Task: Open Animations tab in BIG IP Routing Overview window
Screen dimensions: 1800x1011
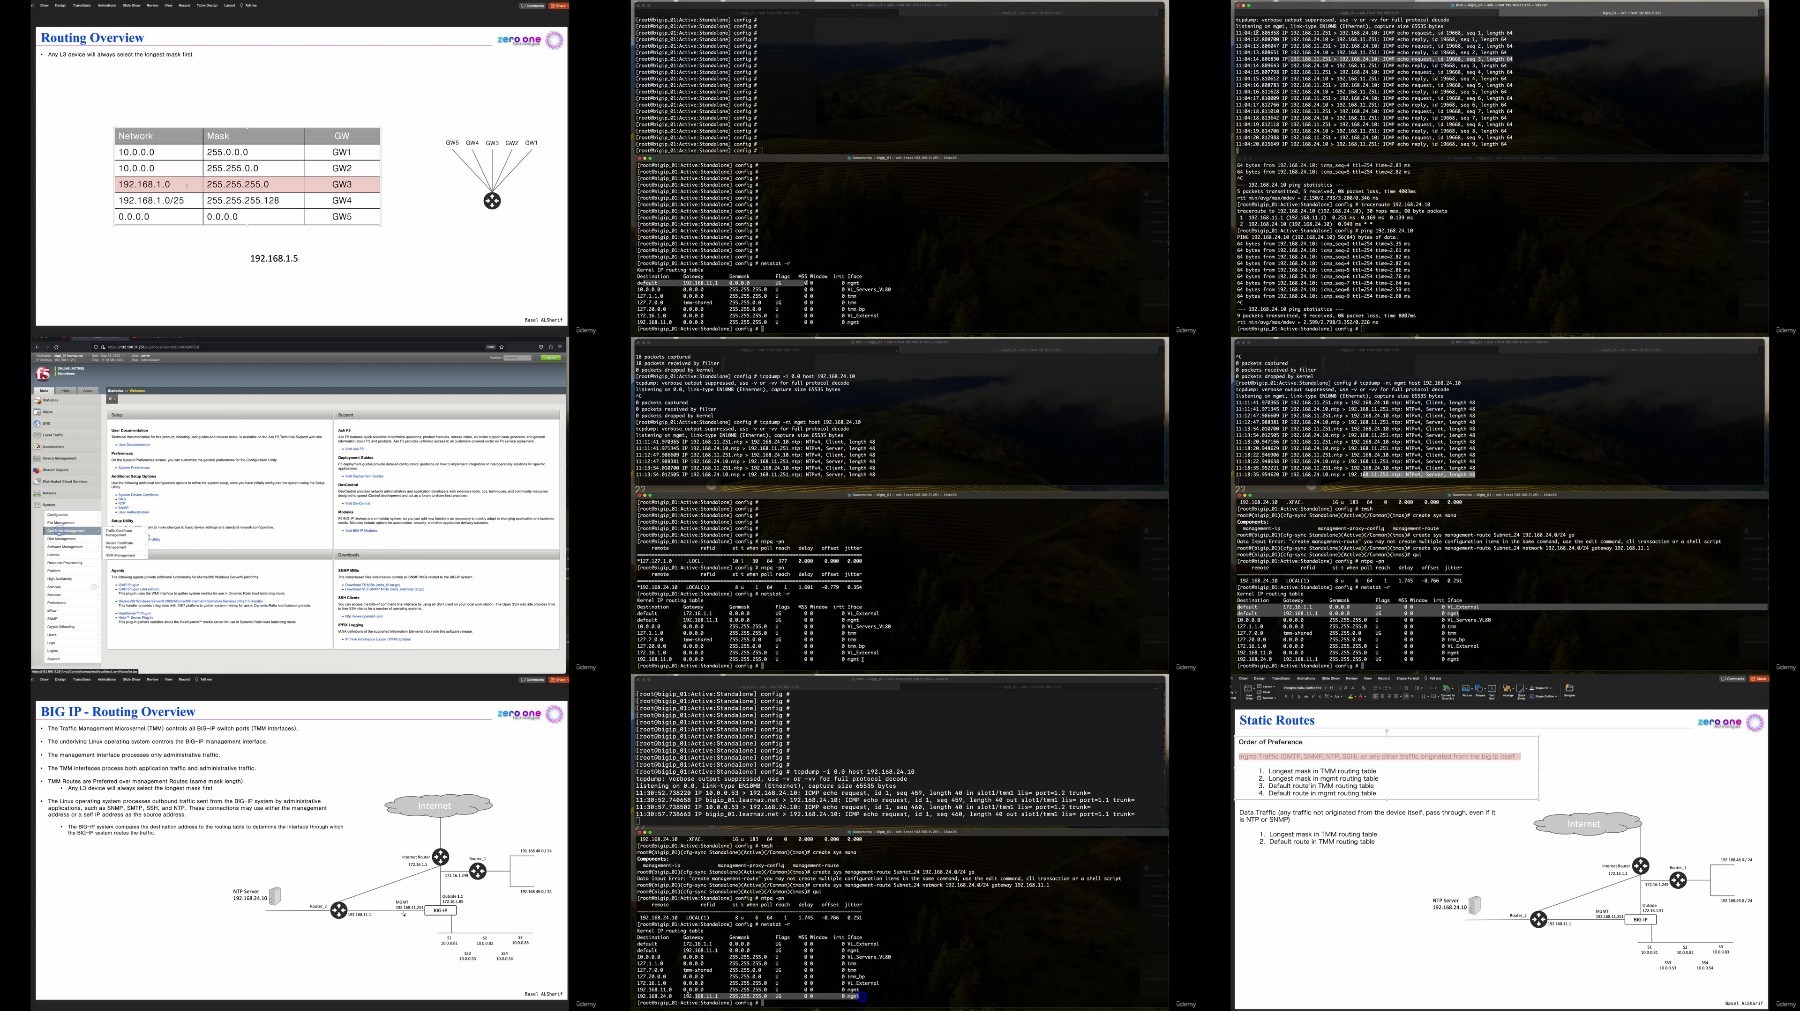Action: [107, 679]
